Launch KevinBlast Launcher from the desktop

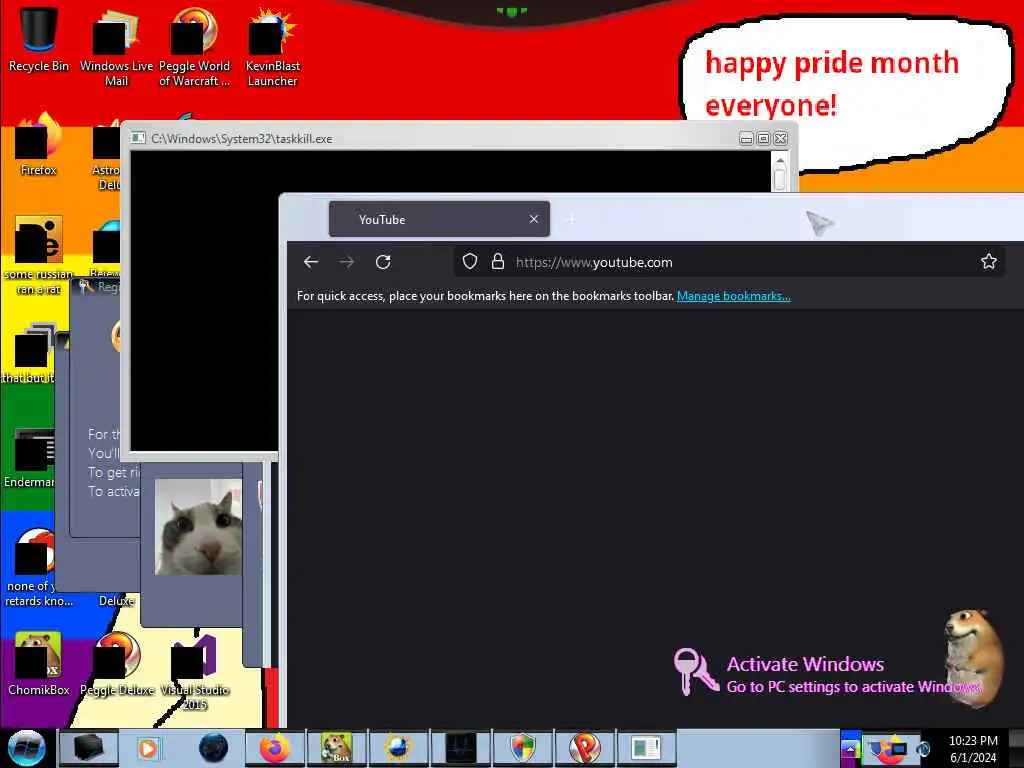[x=272, y=47]
